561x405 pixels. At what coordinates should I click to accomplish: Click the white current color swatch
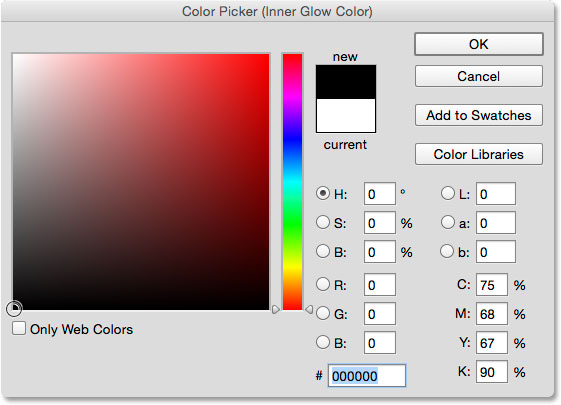[346, 116]
